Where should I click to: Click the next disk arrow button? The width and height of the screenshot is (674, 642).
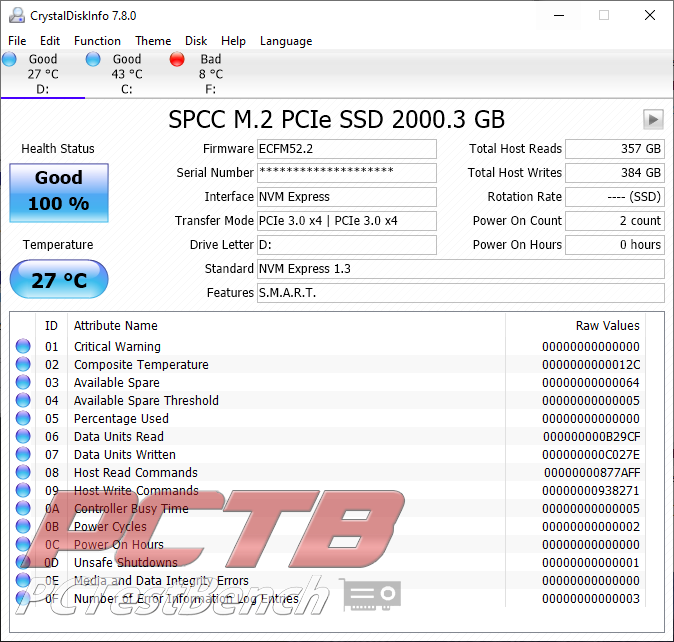[653, 119]
